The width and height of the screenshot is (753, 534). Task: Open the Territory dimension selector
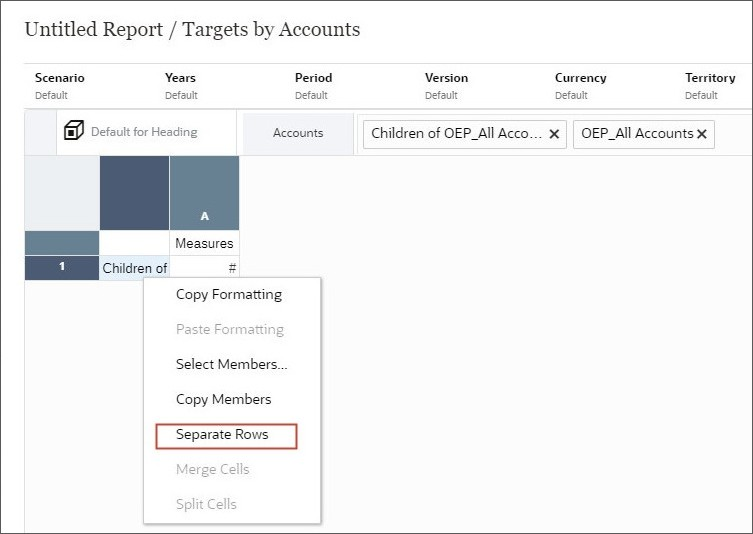(x=710, y=86)
